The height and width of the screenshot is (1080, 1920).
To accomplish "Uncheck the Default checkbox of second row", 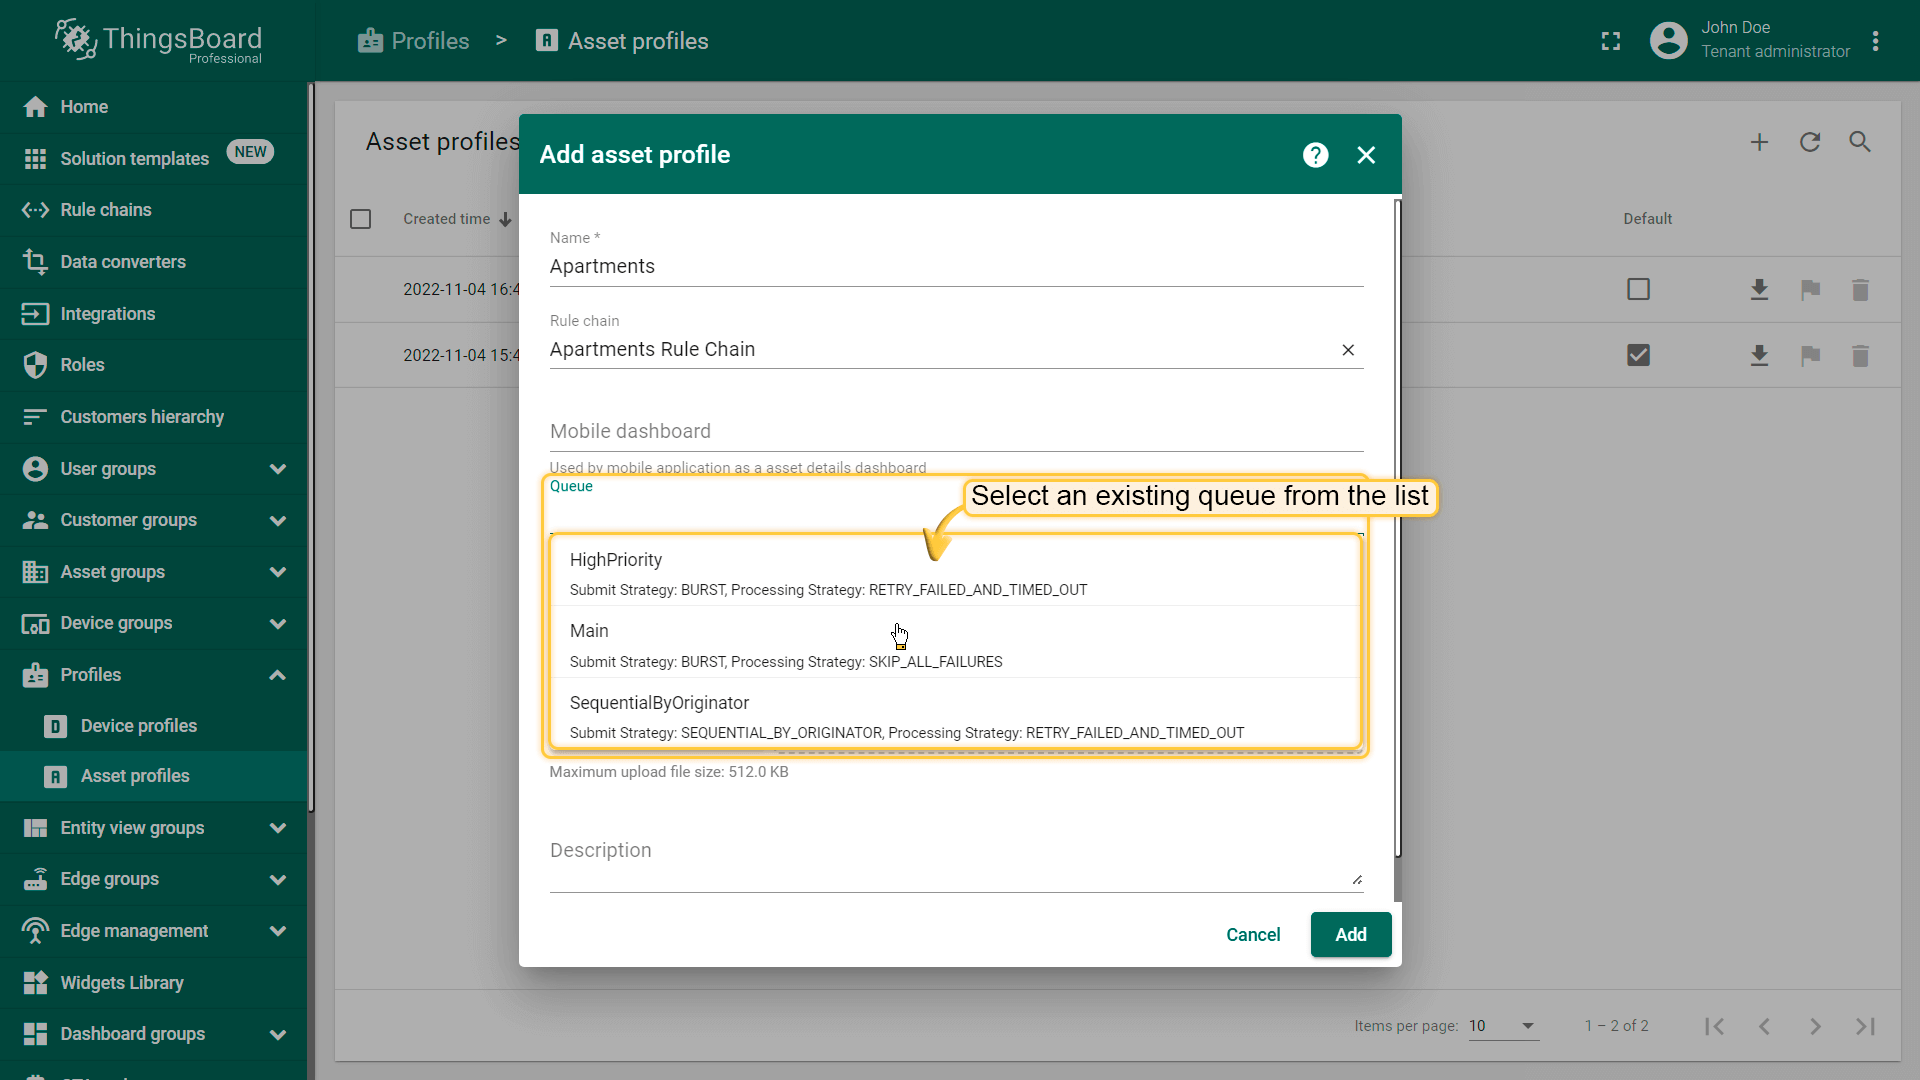I will coord(1638,356).
